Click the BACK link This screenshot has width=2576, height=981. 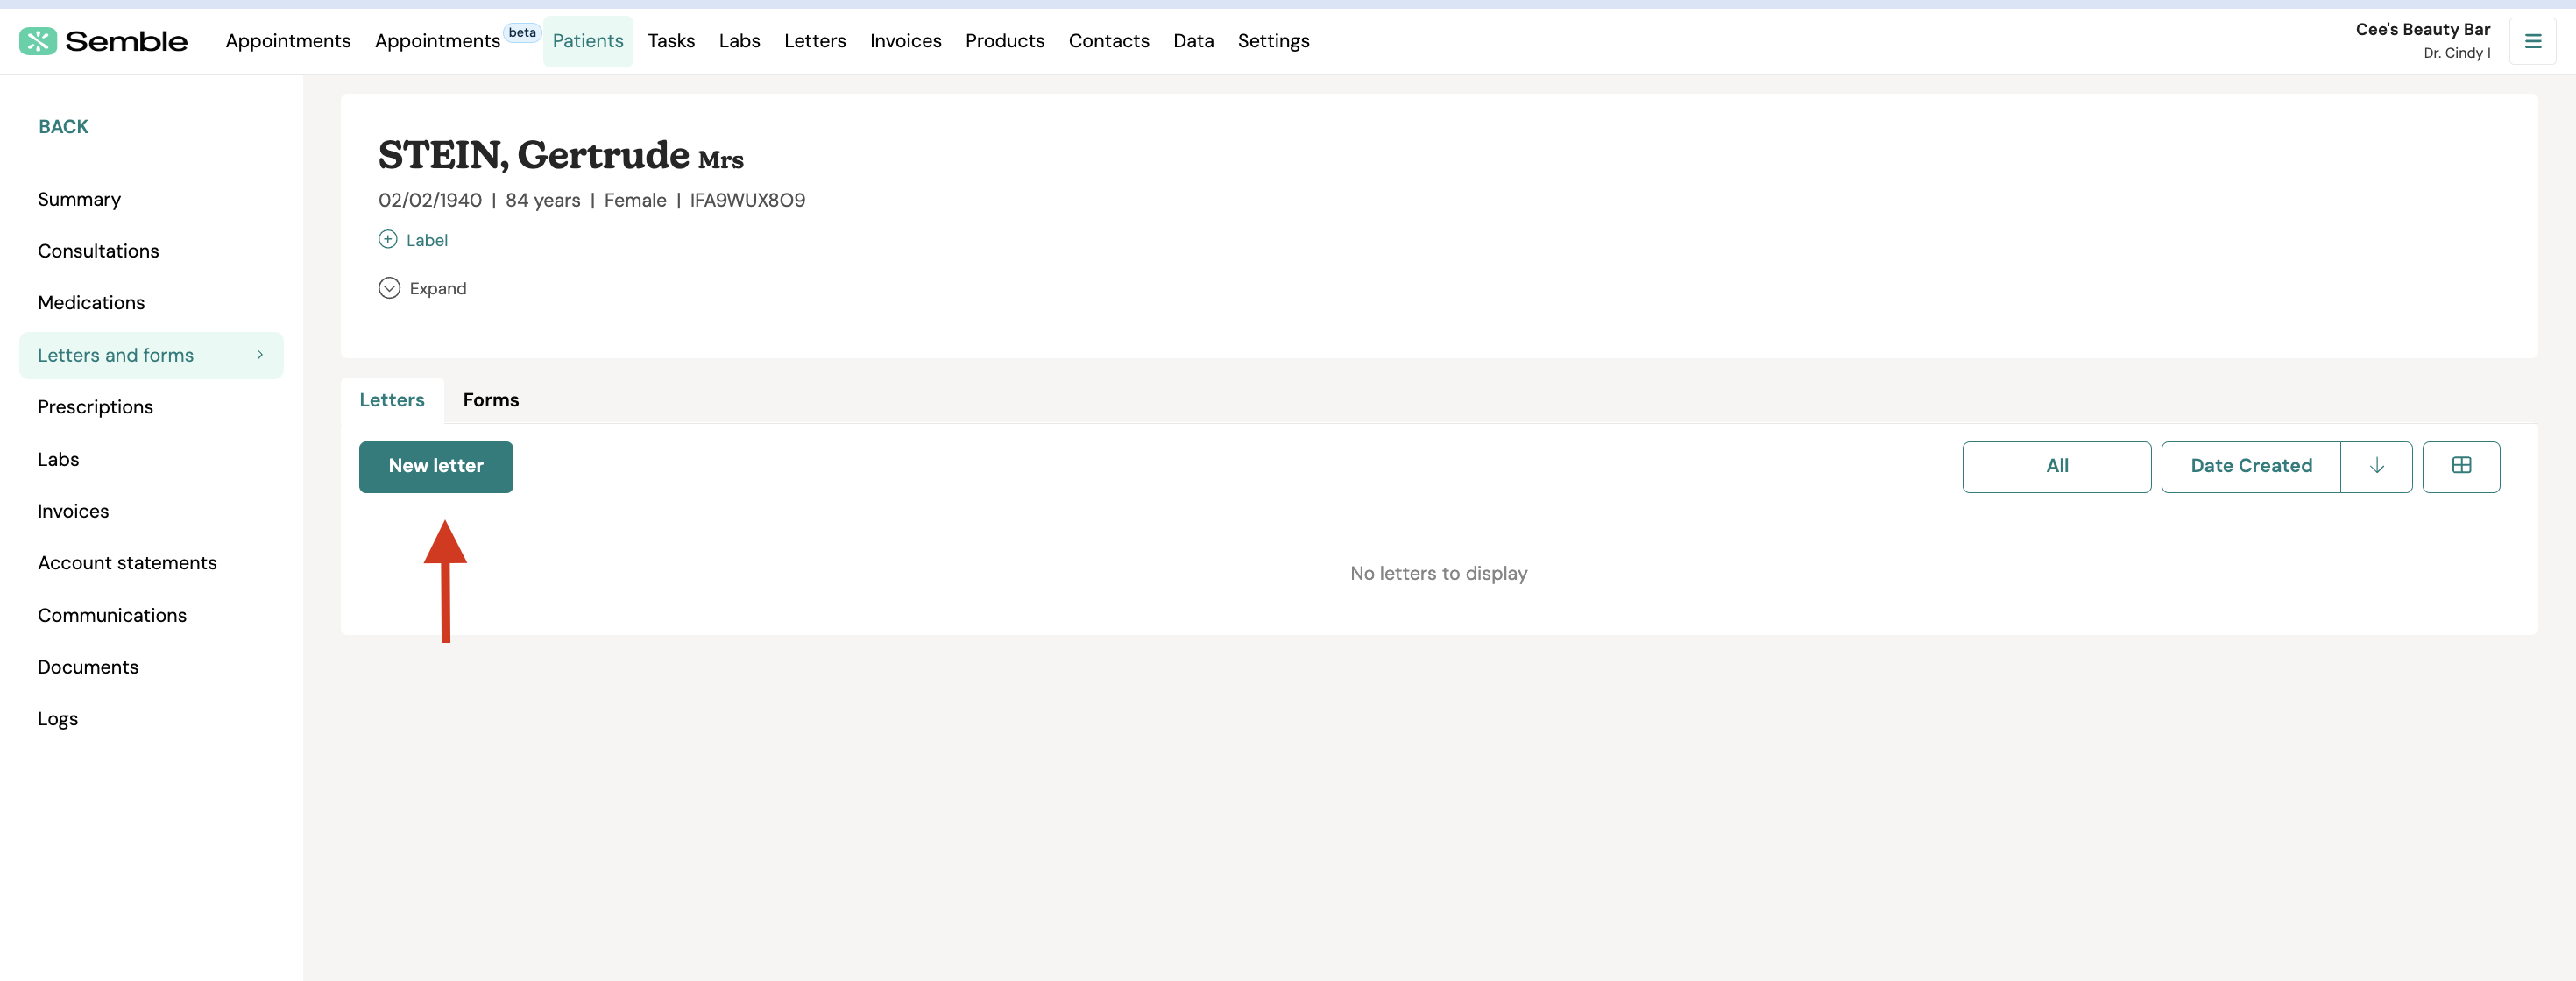tap(63, 127)
